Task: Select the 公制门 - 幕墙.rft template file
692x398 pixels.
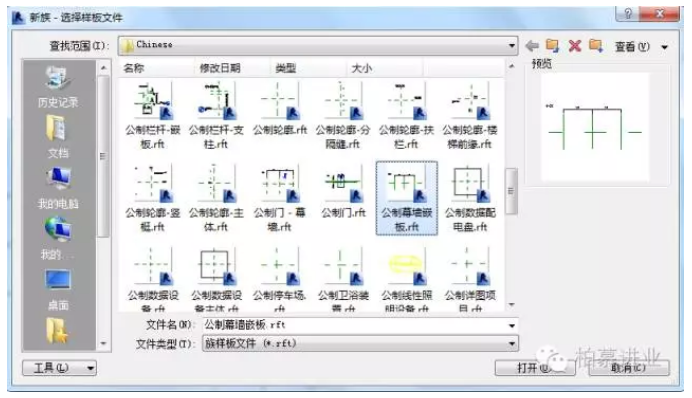Action: (x=279, y=199)
